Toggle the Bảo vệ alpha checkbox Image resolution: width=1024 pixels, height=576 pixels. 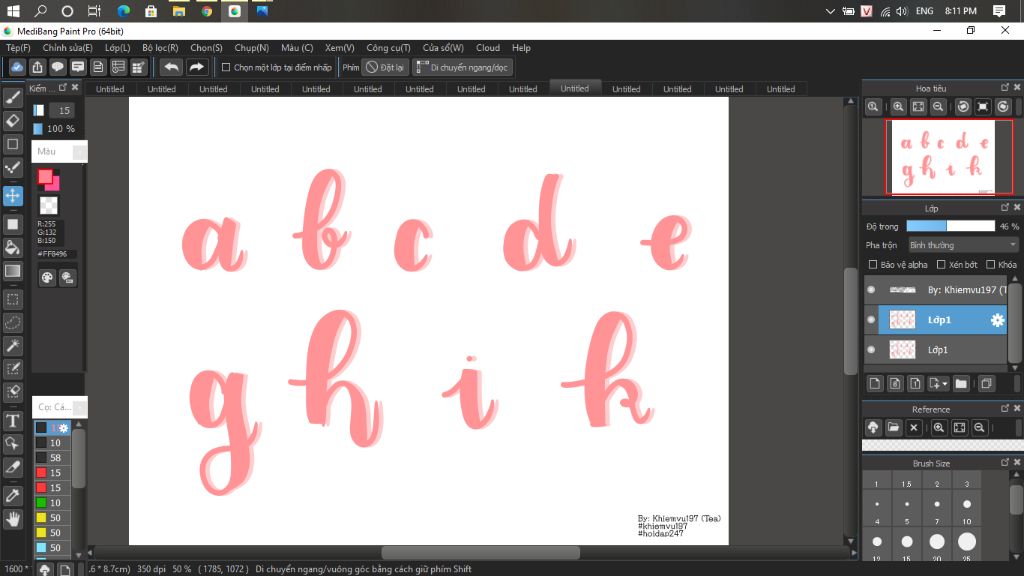(872, 264)
